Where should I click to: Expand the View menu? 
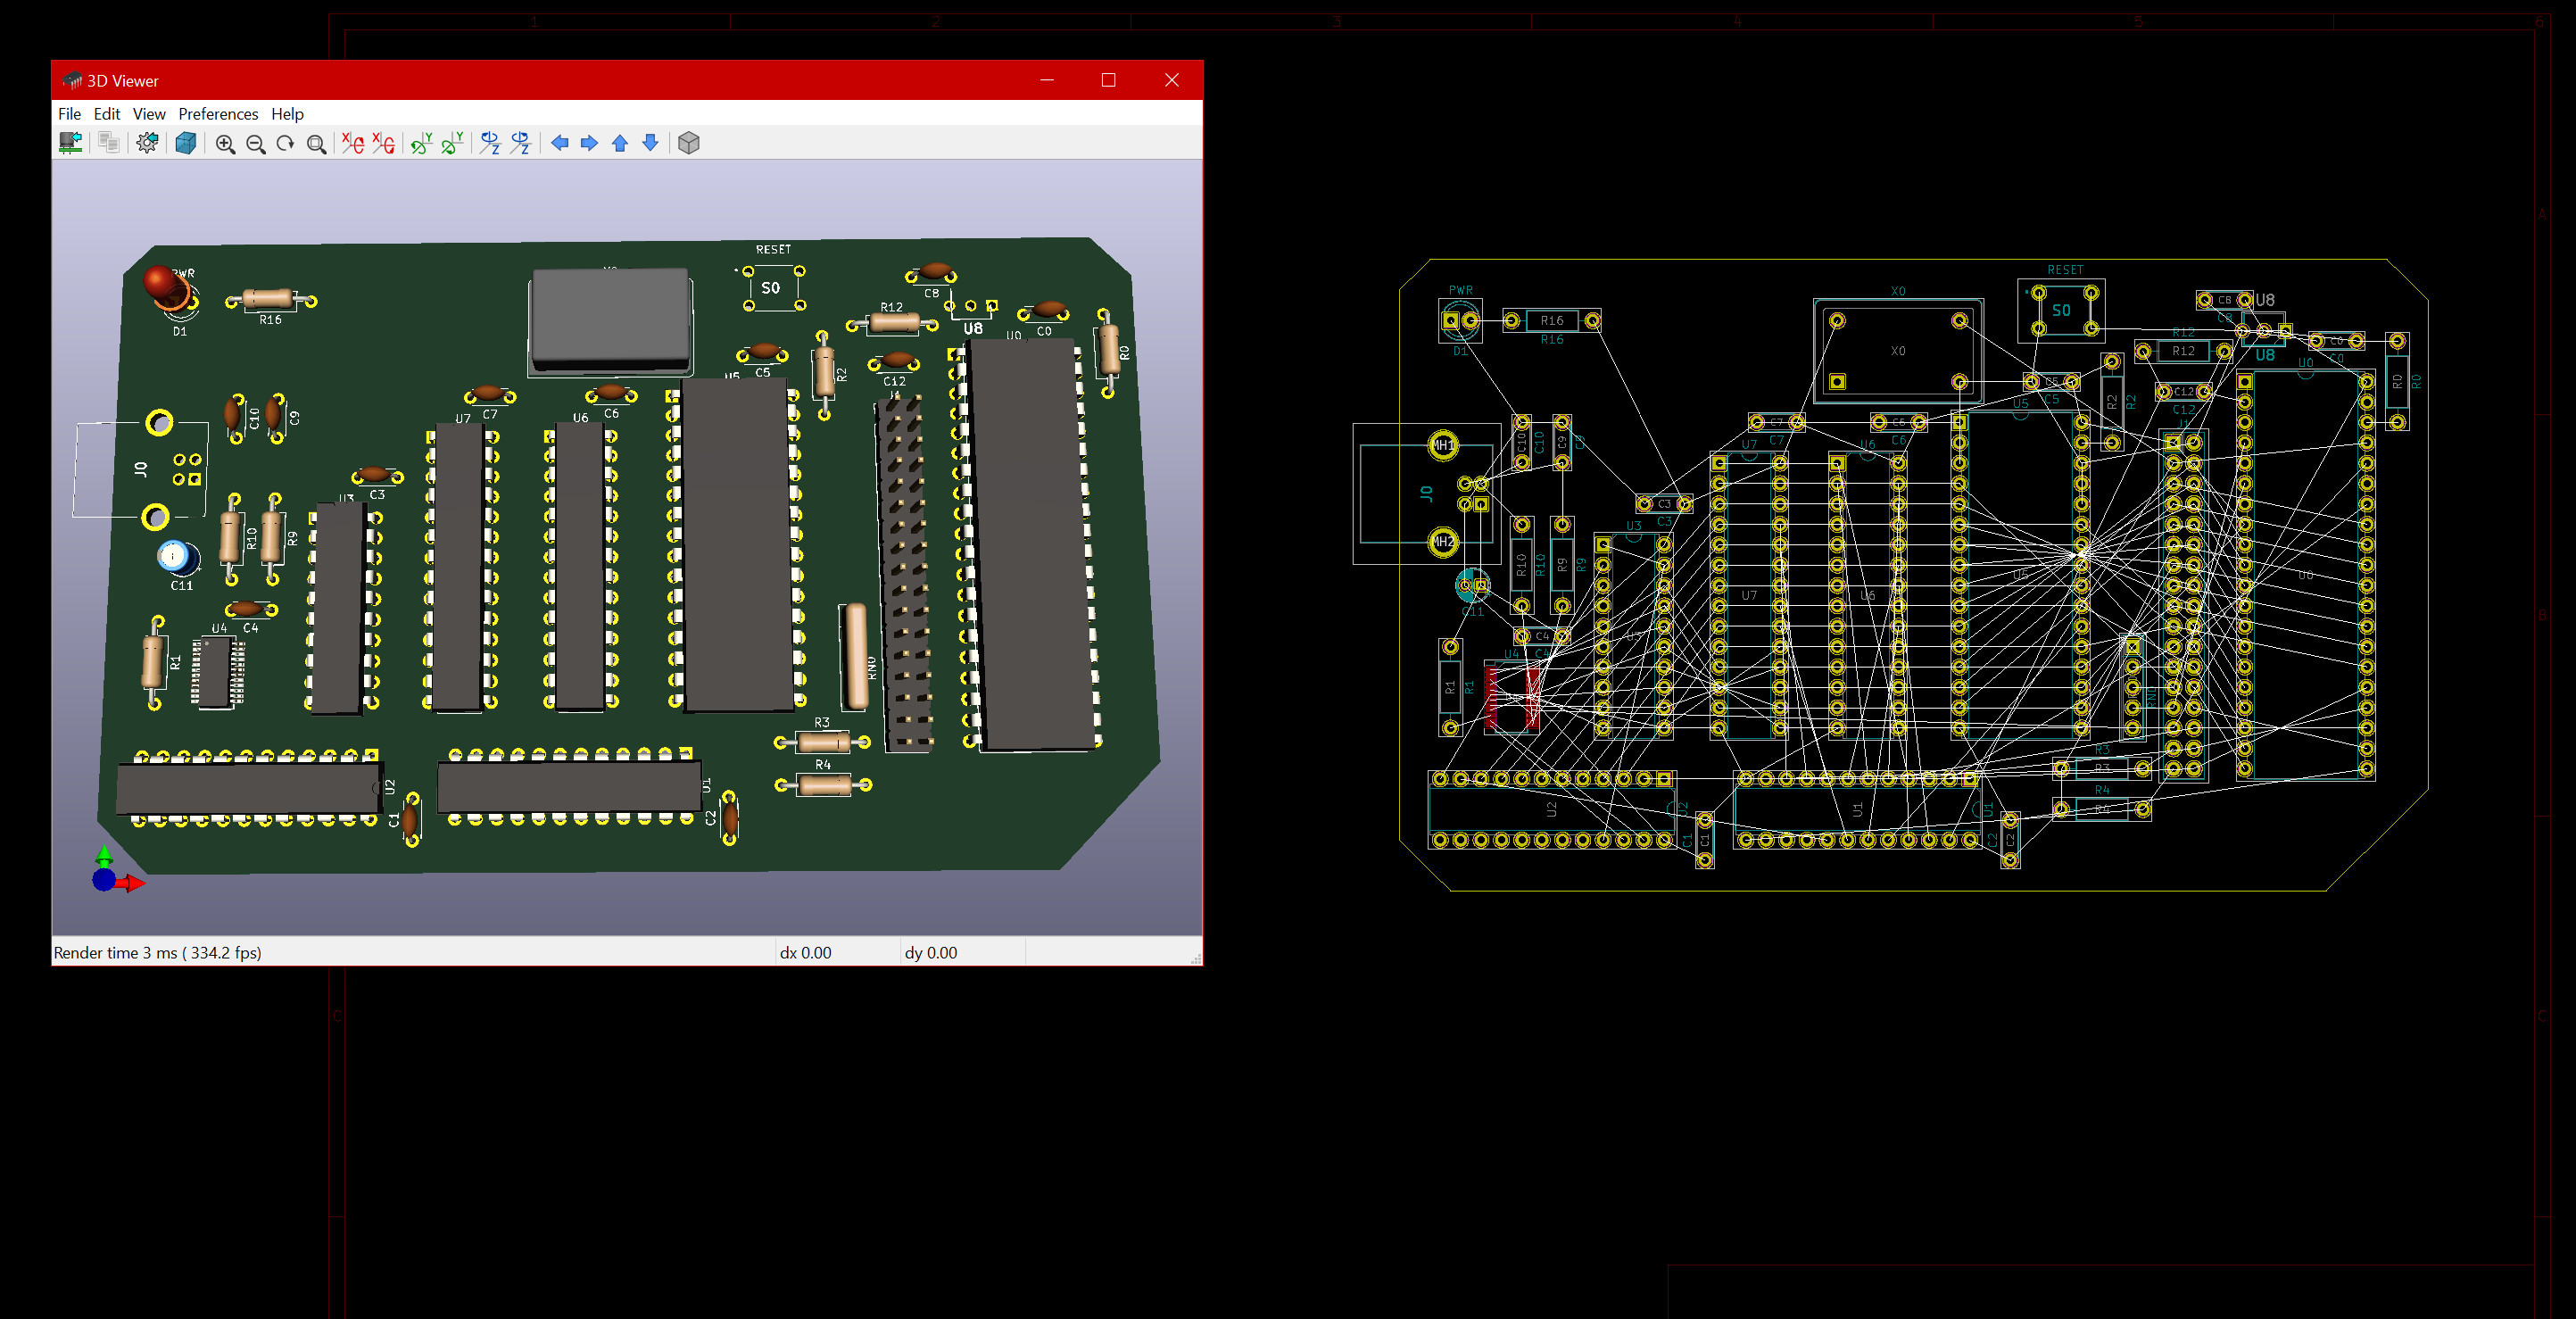[x=149, y=114]
